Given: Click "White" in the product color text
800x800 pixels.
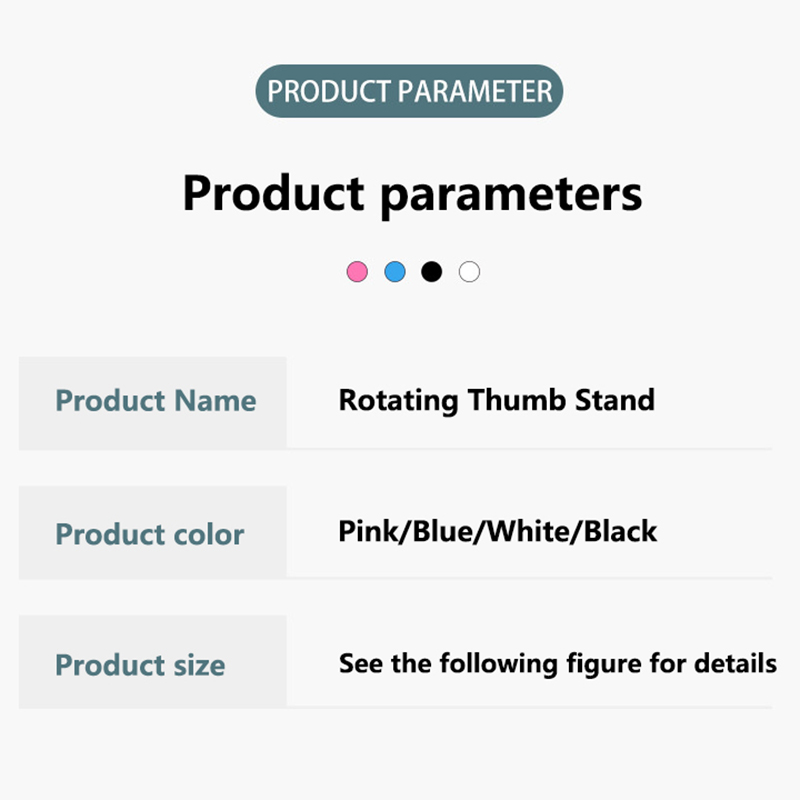Looking at the screenshot, I should click(x=527, y=531).
